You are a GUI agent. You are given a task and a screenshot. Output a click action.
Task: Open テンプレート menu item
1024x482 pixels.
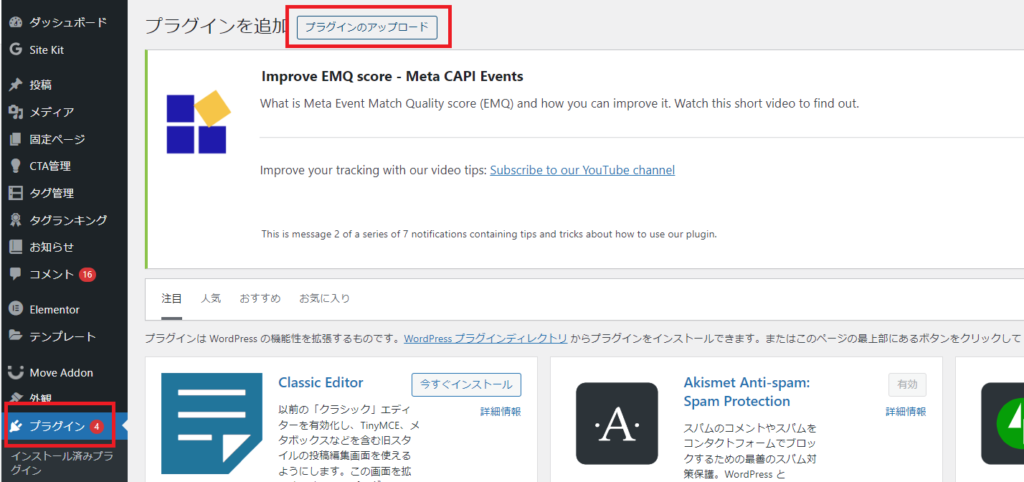pyautogui.click(x=63, y=337)
